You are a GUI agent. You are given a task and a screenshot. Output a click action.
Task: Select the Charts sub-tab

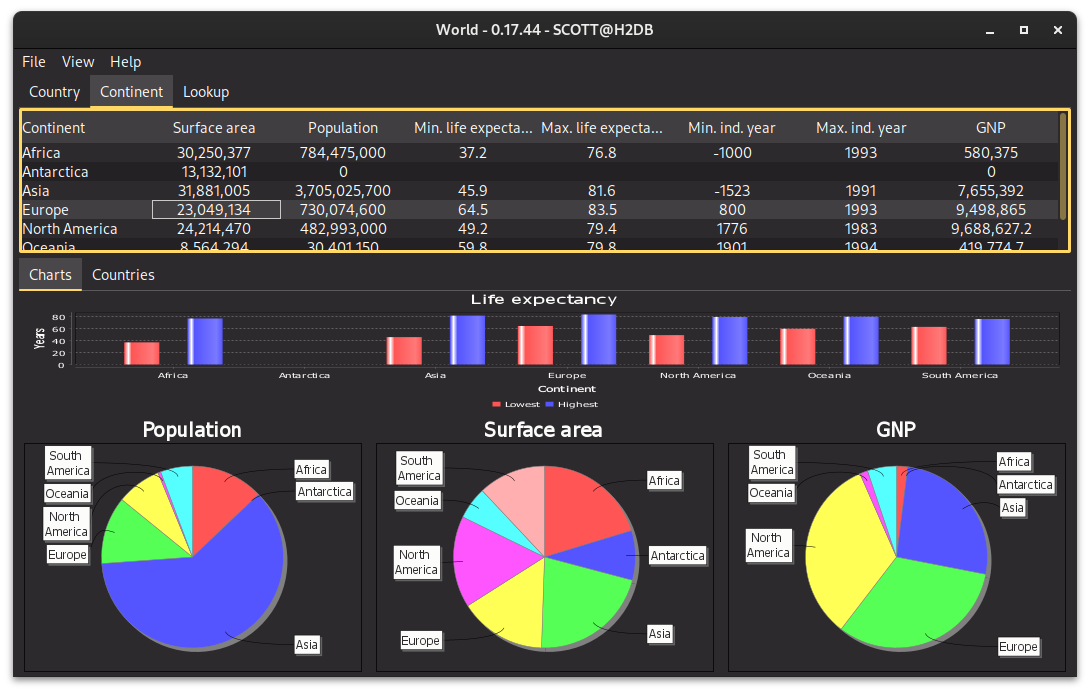50,275
